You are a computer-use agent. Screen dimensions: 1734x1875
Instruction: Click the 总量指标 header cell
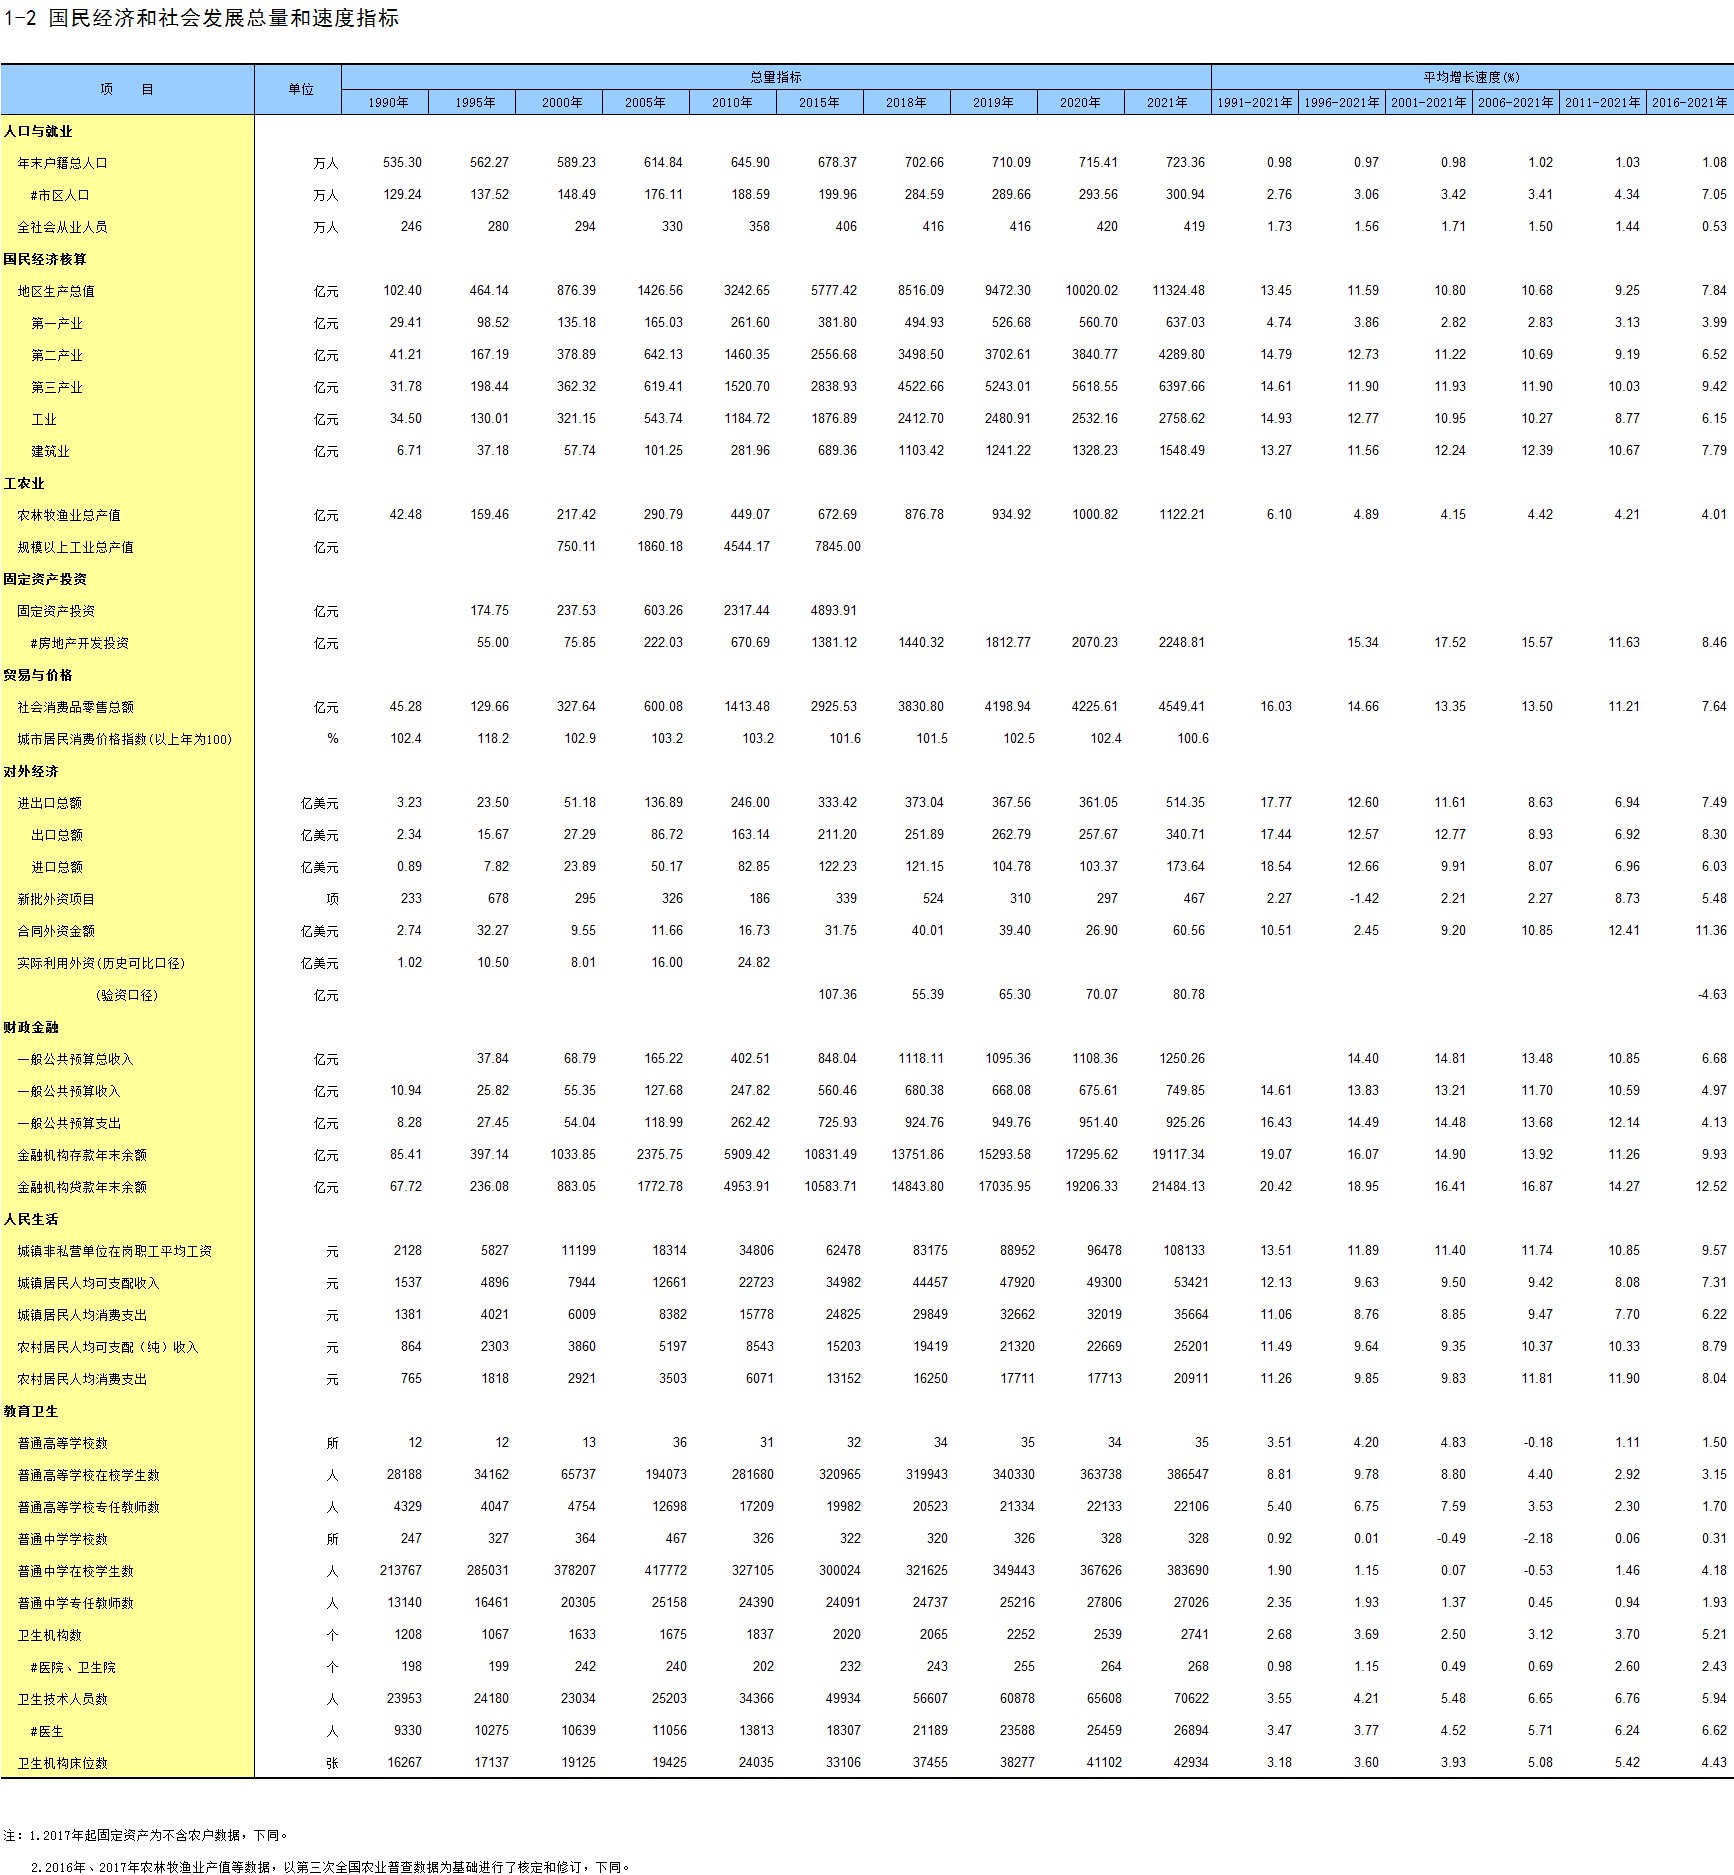click(x=775, y=77)
